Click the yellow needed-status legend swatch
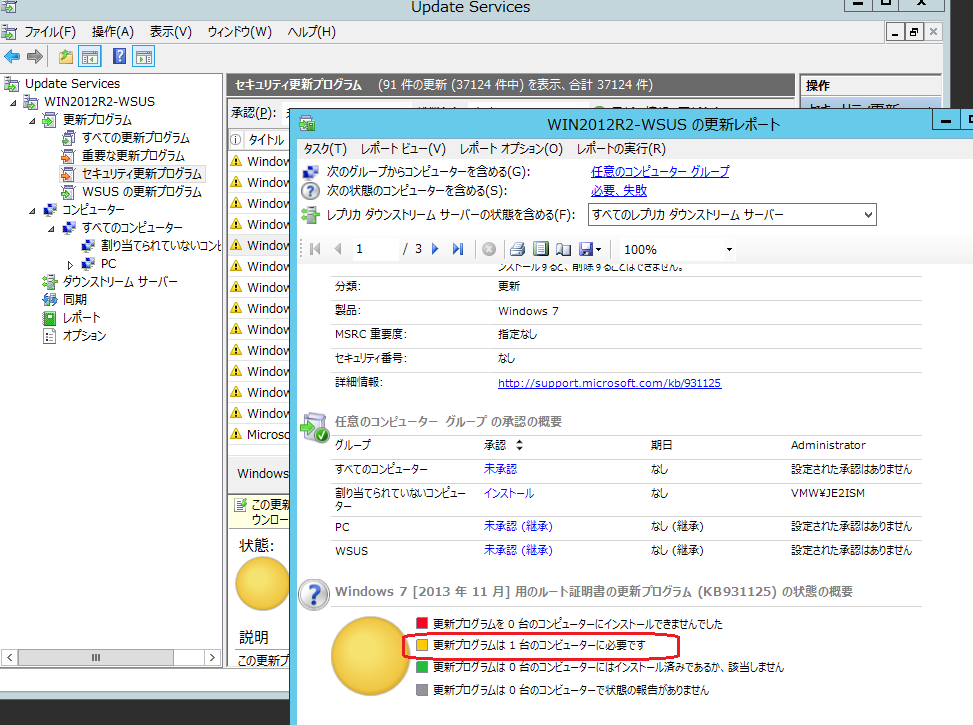973x725 pixels. [x=422, y=645]
